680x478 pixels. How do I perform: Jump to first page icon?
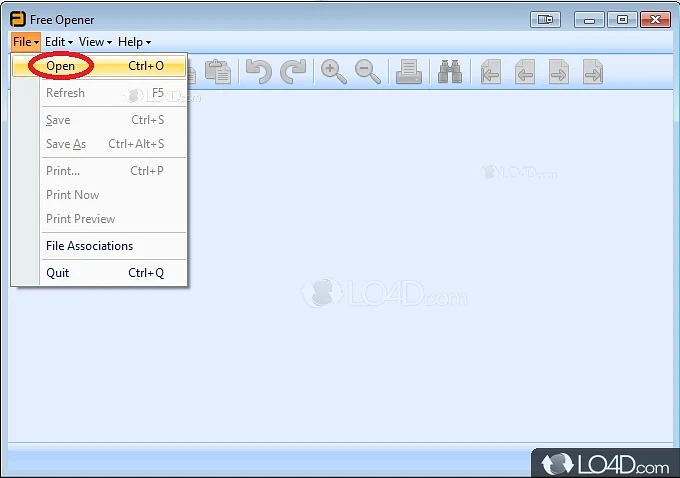pos(490,72)
